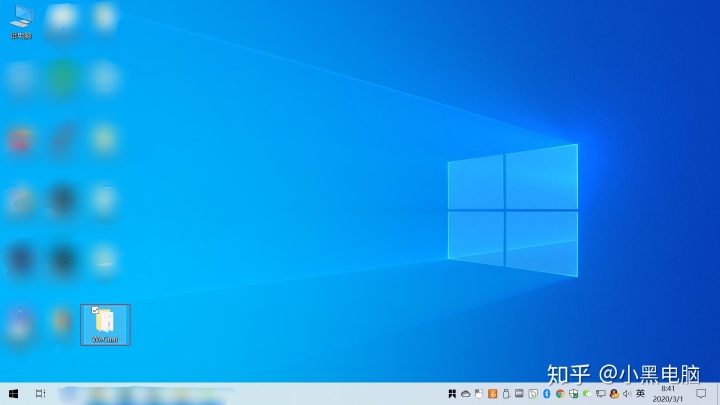Open the clock showing 8:41 2020/3/1

click(668, 394)
